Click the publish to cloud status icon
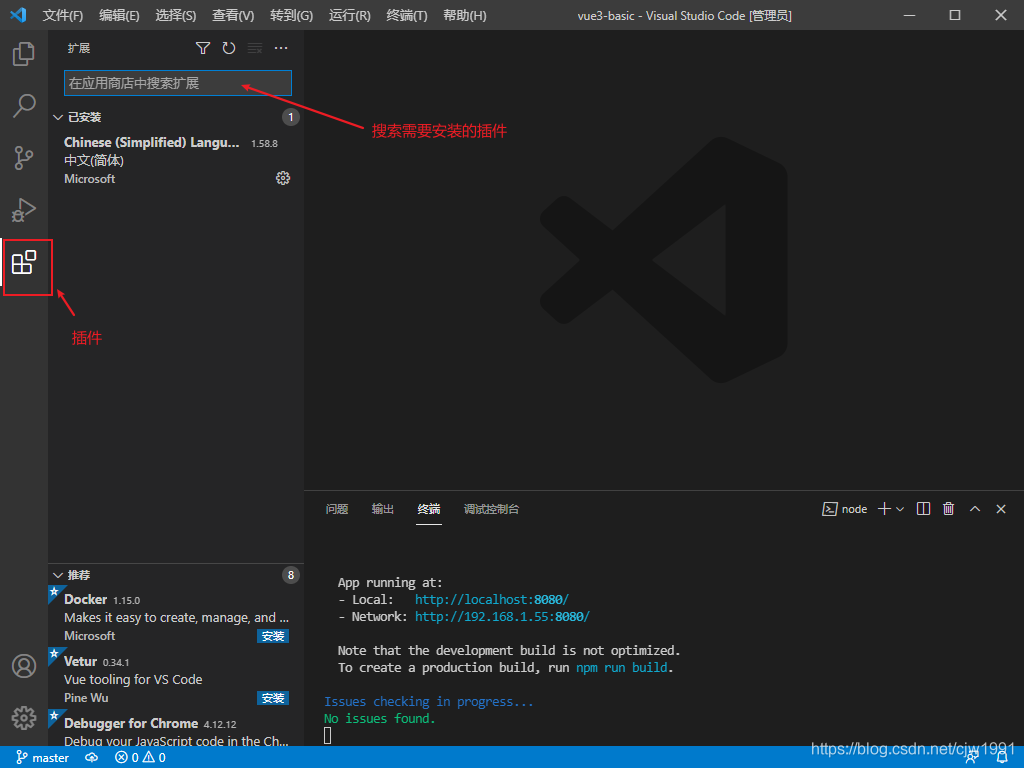Viewport: 1024px width, 768px height. tap(91, 758)
